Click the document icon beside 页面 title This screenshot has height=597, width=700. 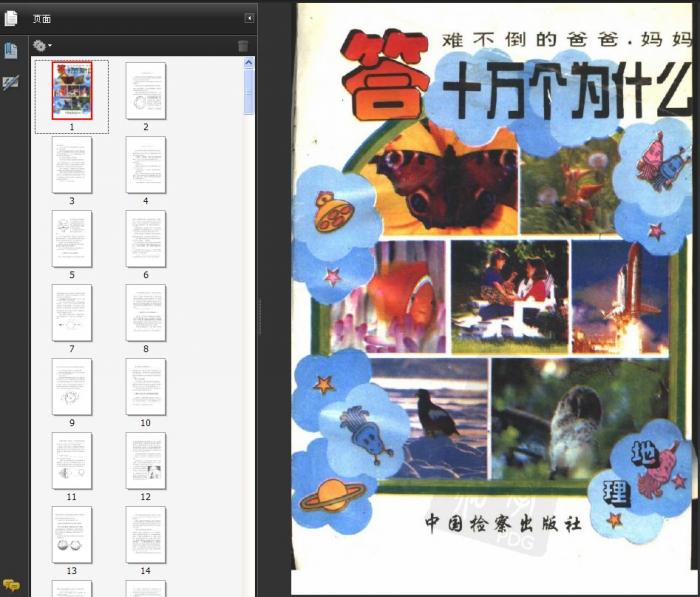point(11,18)
